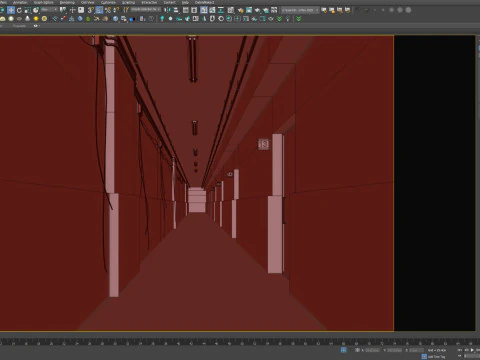Open the wide dropdown right of the A360 gallery icon
480x360 pixels.
point(299,10)
